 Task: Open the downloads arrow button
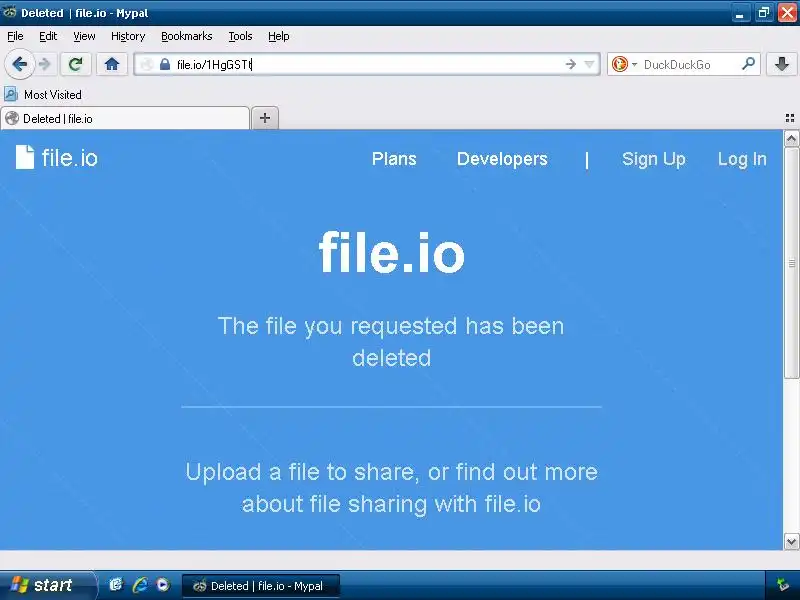(x=782, y=64)
